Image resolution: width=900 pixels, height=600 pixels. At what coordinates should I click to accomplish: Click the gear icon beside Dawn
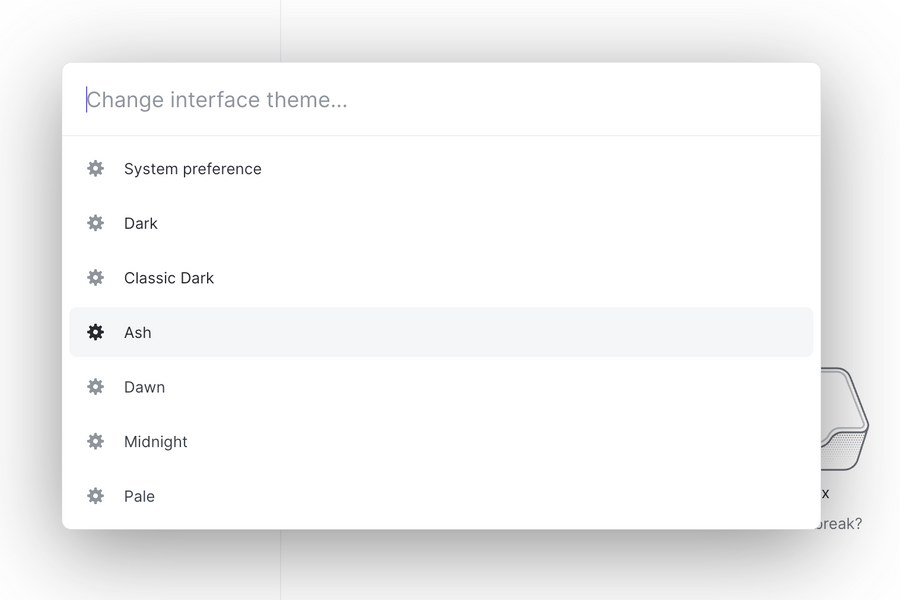[95, 387]
